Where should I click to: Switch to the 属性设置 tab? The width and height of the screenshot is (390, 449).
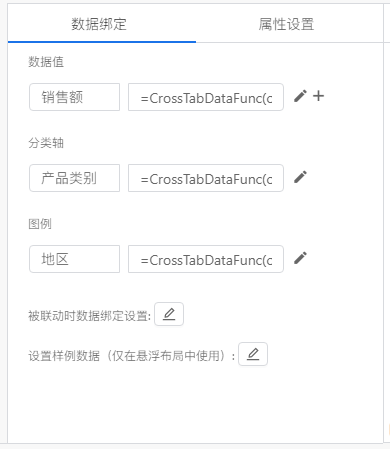coord(286,24)
